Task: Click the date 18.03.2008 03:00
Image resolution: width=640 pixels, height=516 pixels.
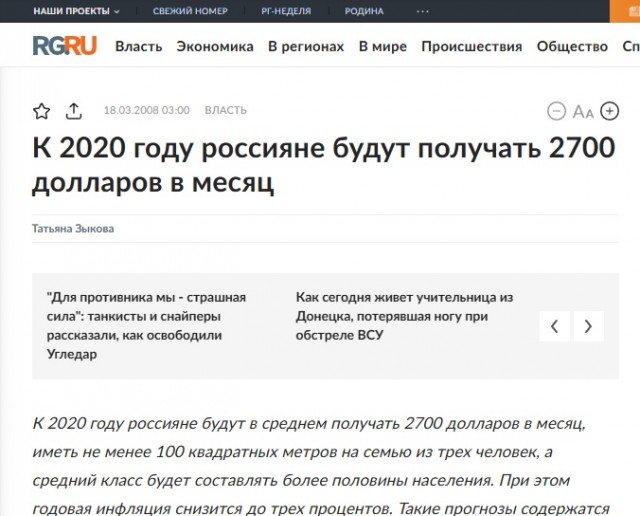Action: tap(147, 110)
